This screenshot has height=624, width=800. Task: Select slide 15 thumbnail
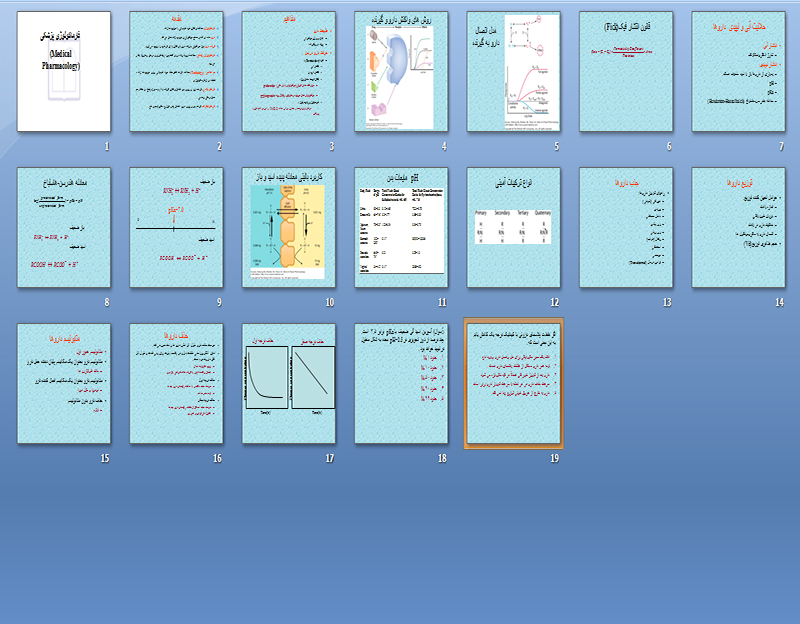64,384
